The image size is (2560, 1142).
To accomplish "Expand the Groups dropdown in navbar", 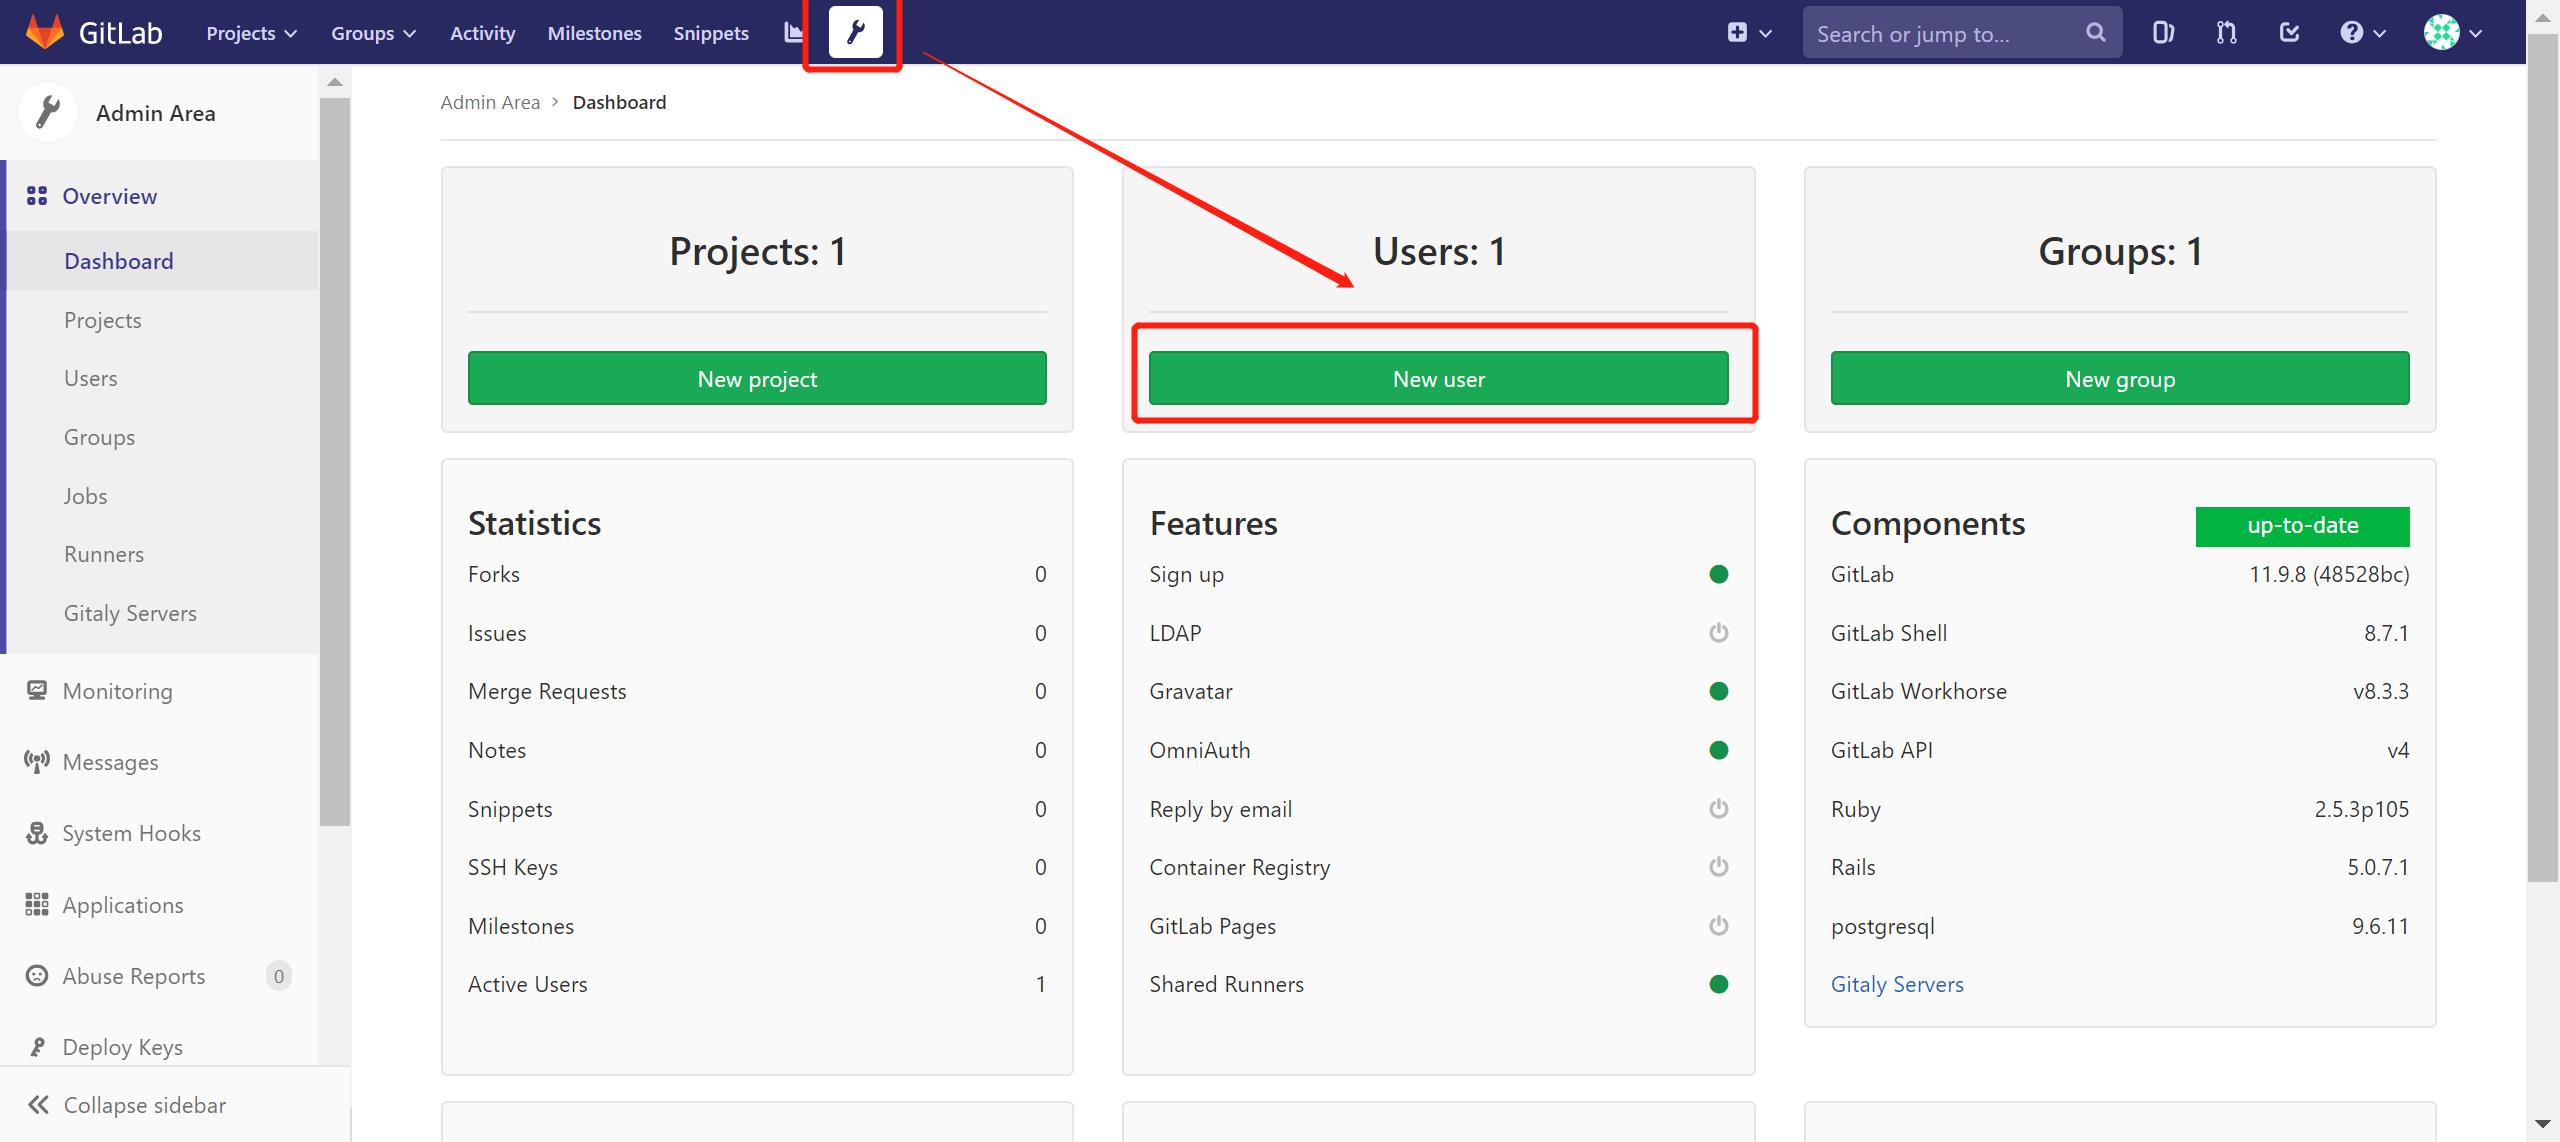I will (x=372, y=33).
